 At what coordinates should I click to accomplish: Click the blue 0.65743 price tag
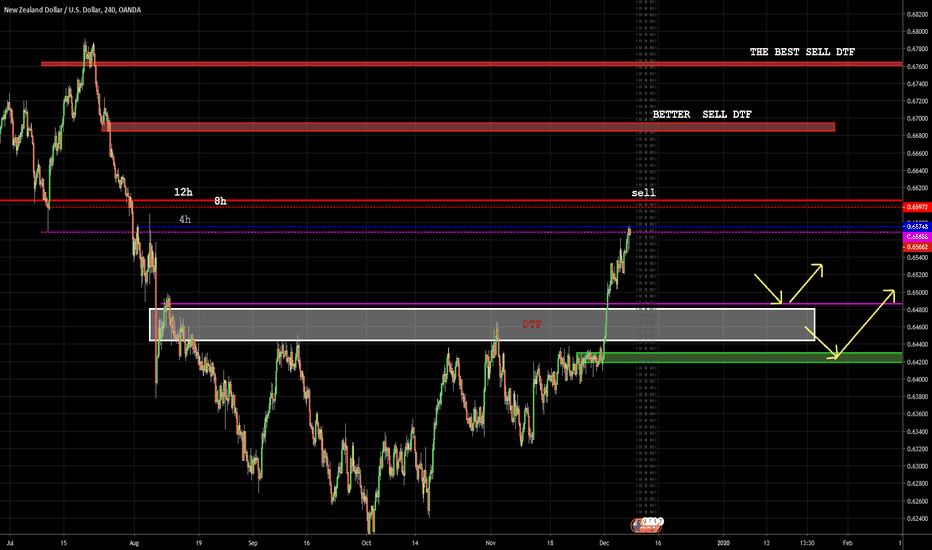[916, 227]
